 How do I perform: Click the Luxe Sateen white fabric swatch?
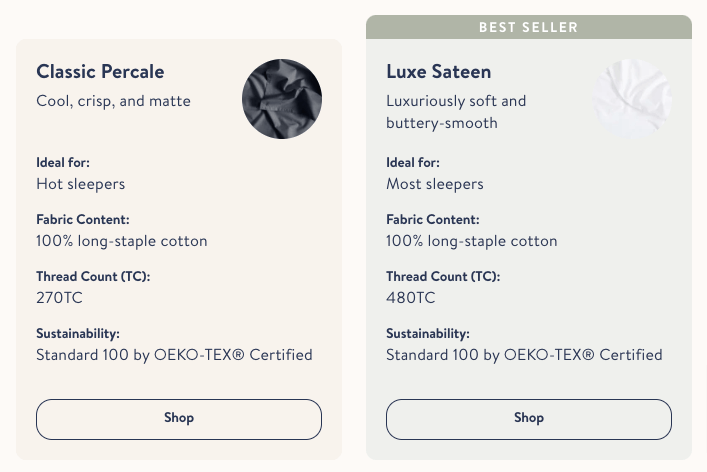point(631,99)
